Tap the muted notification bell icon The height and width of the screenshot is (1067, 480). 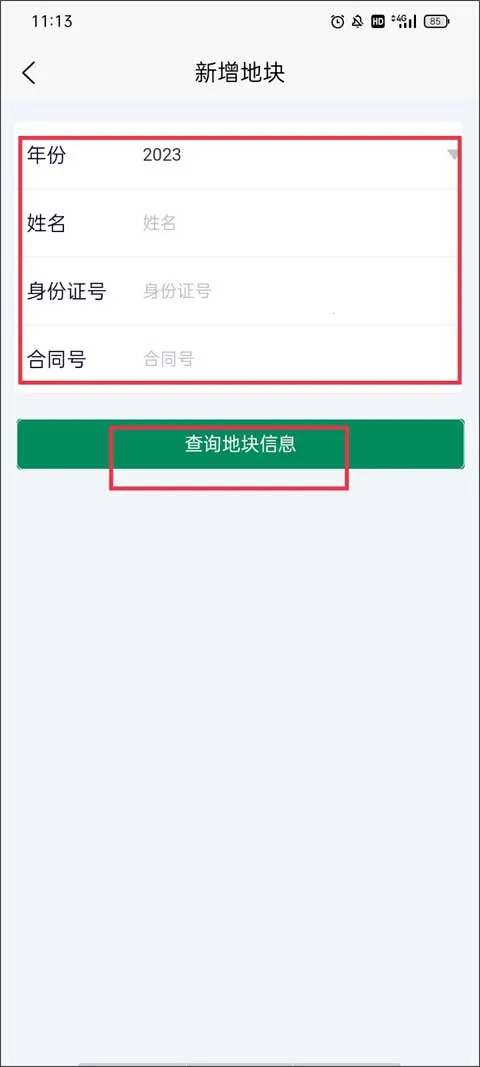pos(357,22)
